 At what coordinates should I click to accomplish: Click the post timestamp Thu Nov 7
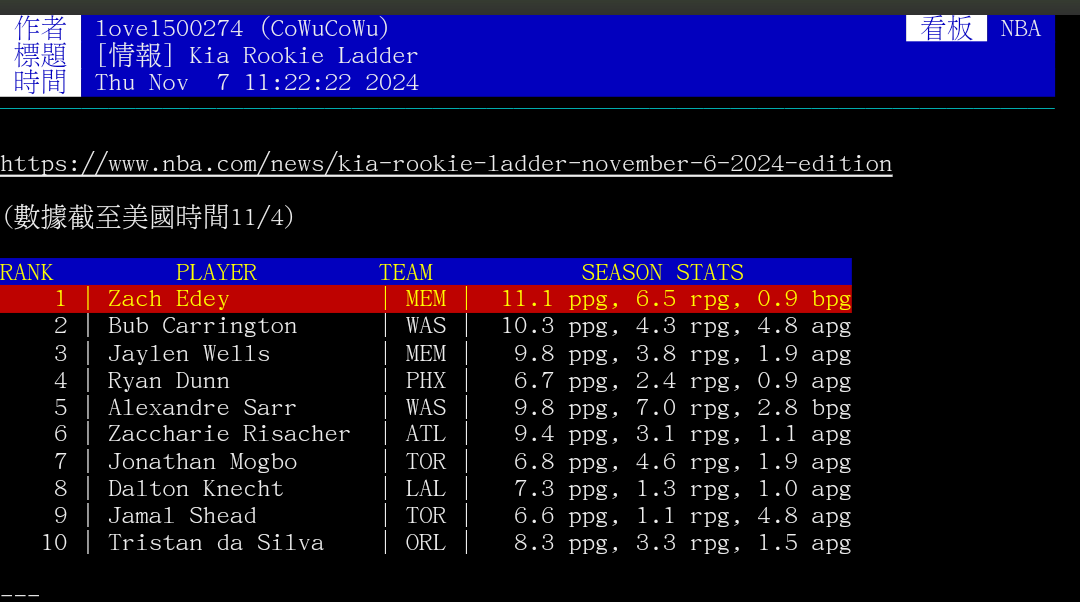coord(257,83)
